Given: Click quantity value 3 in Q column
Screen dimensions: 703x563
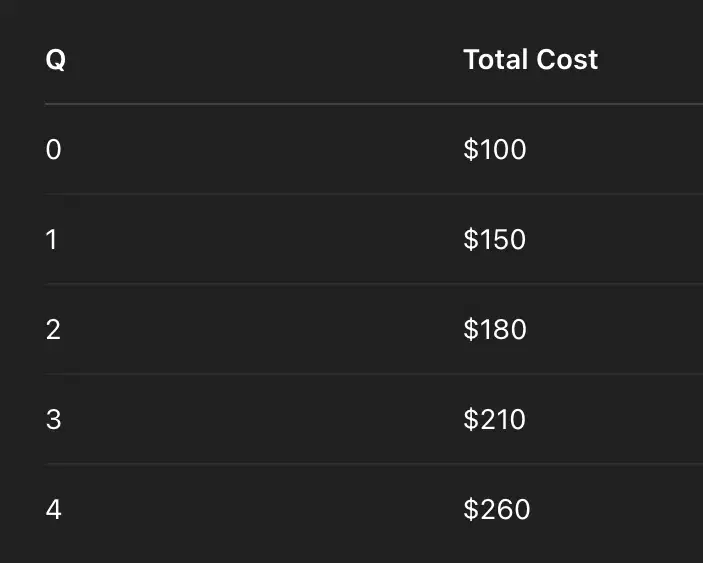Looking at the screenshot, I should [53, 420].
